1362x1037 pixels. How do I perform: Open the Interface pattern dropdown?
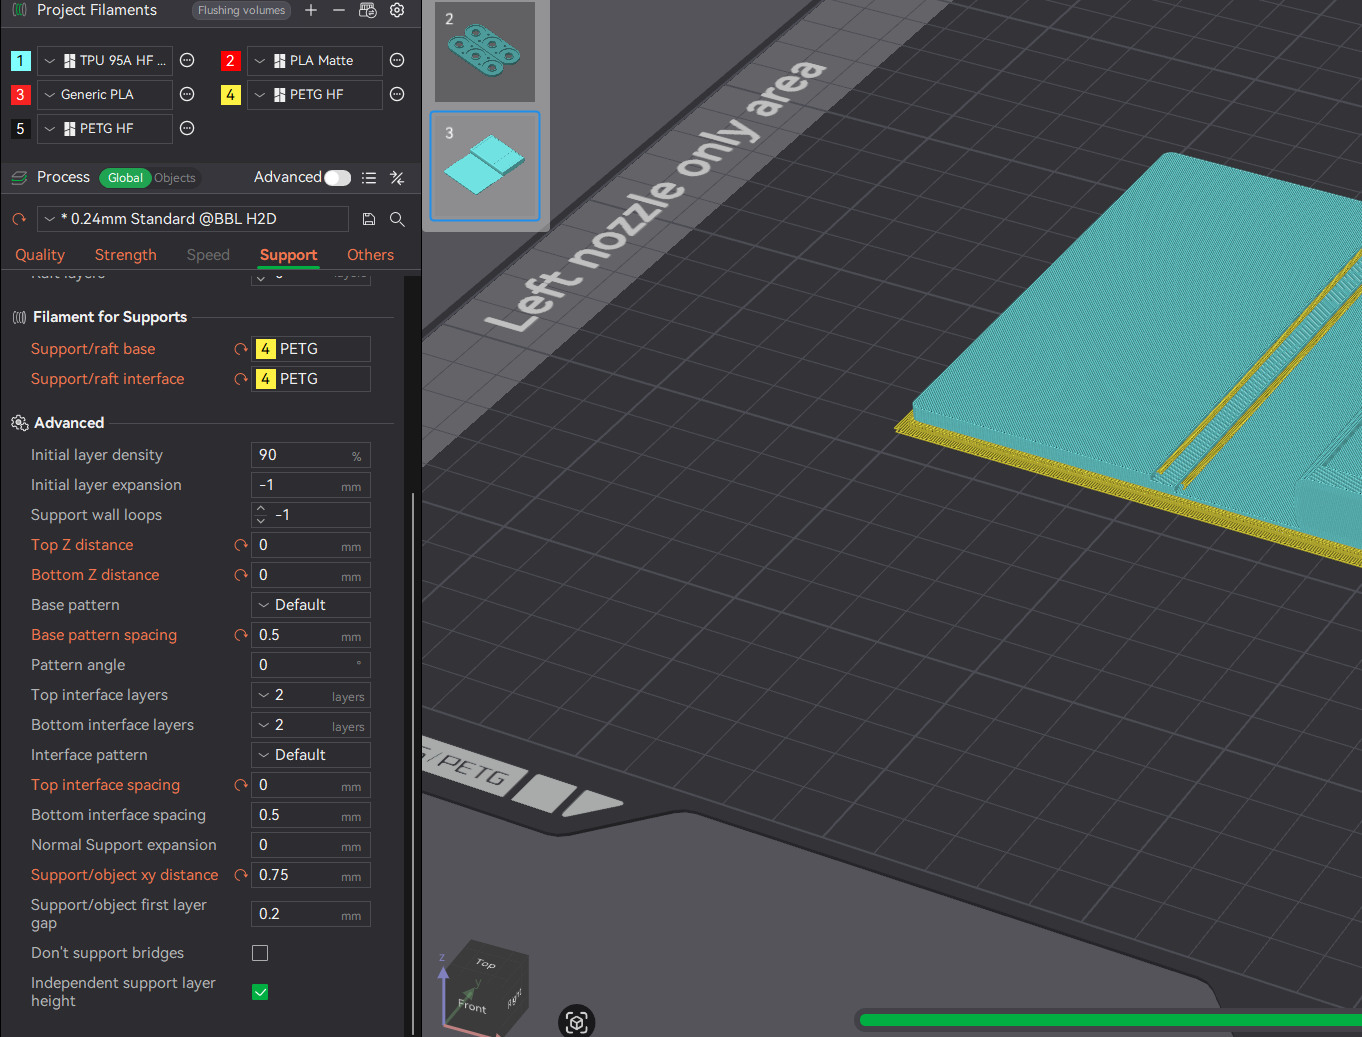(311, 755)
